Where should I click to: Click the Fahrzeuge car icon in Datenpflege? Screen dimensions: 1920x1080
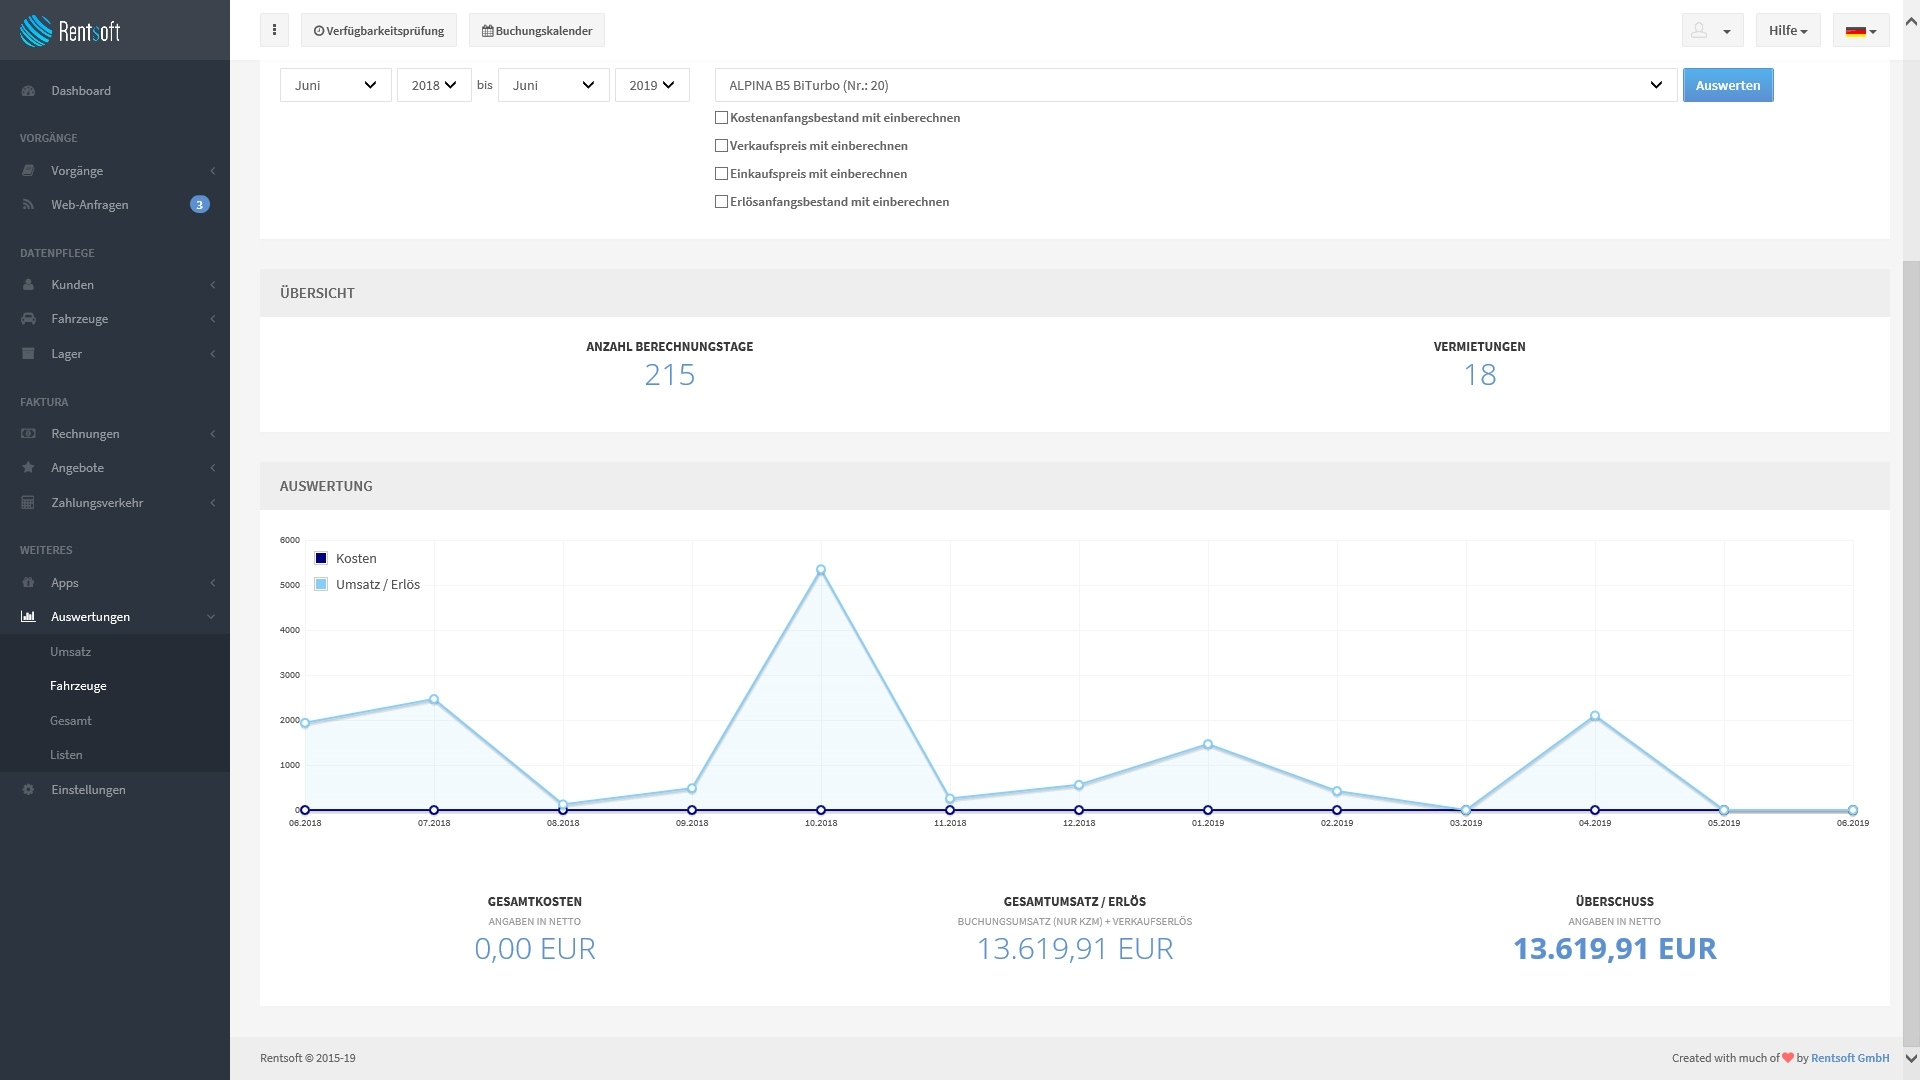pyautogui.click(x=28, y=319)
